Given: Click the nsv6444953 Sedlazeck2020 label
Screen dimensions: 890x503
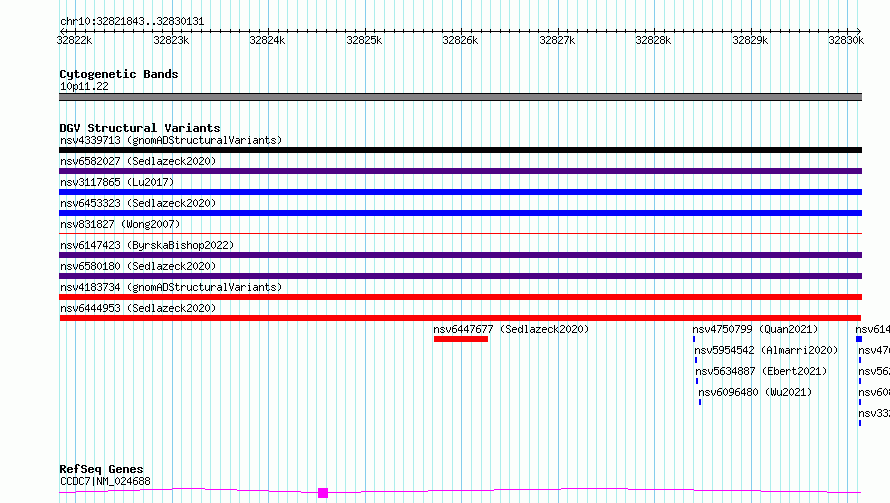Looking at the screenshot, I should click(138, 308).
